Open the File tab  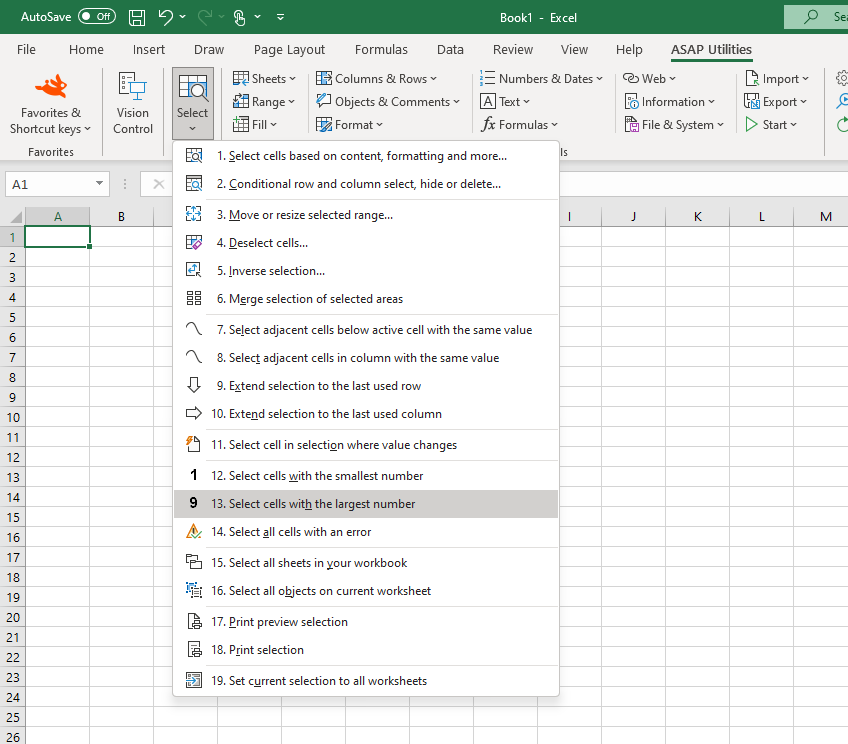click(26, 50)
